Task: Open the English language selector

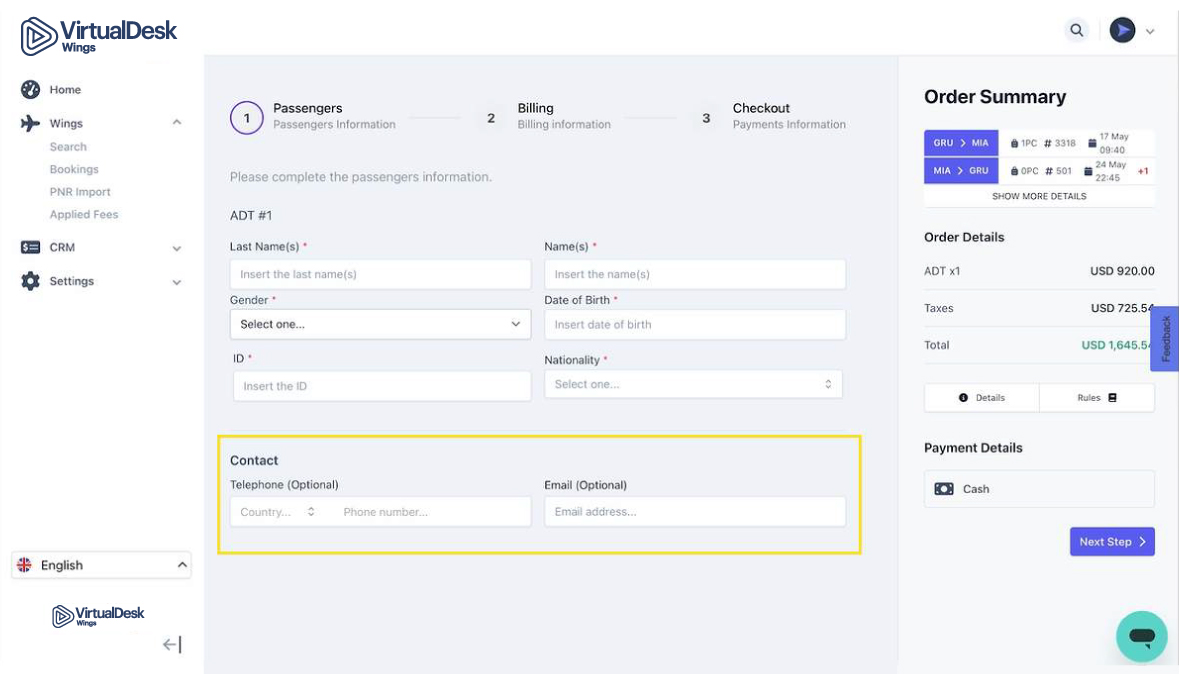Action: pos(101,565)
